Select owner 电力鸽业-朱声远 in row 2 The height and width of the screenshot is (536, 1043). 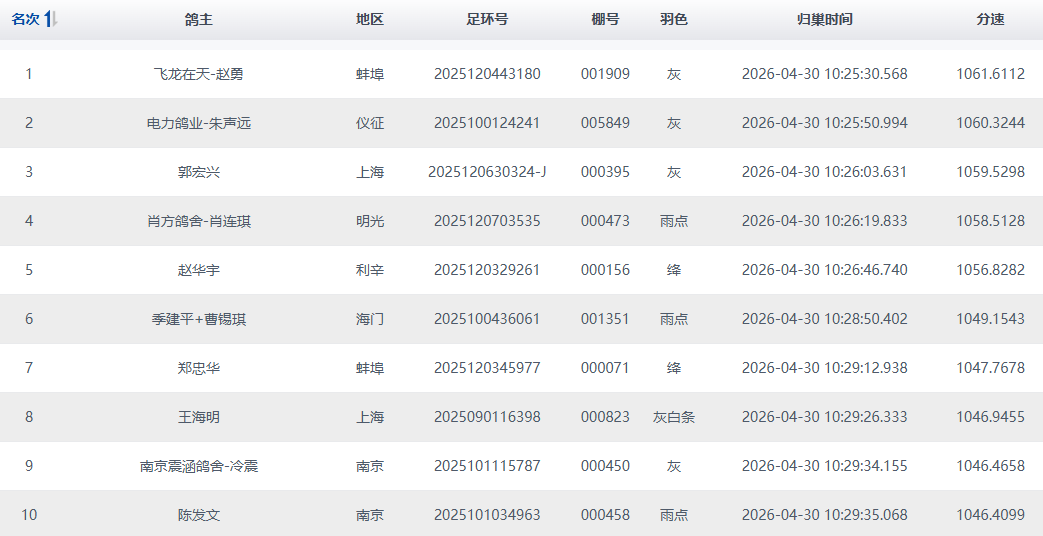[198, 123]
